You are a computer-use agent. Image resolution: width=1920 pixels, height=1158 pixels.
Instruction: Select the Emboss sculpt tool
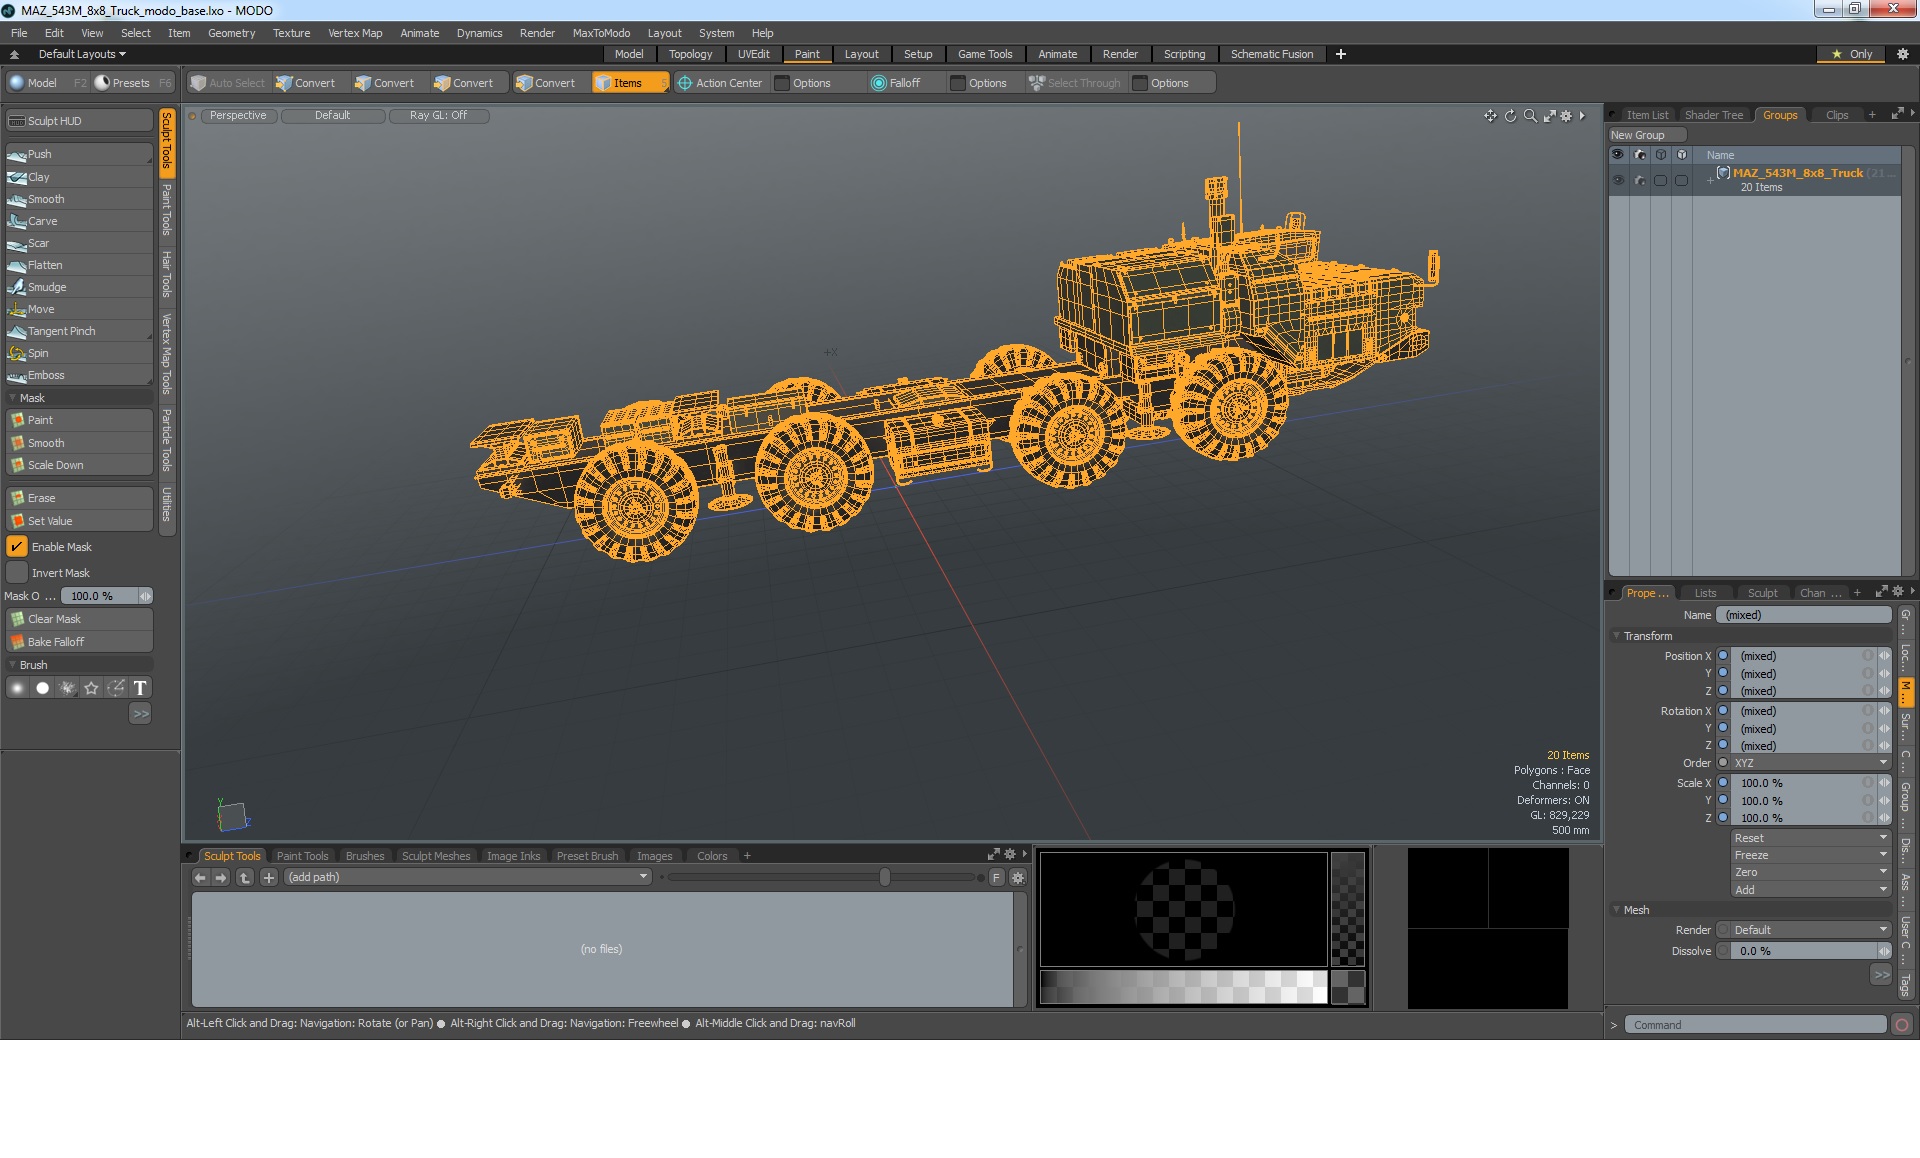coord(78,375)
